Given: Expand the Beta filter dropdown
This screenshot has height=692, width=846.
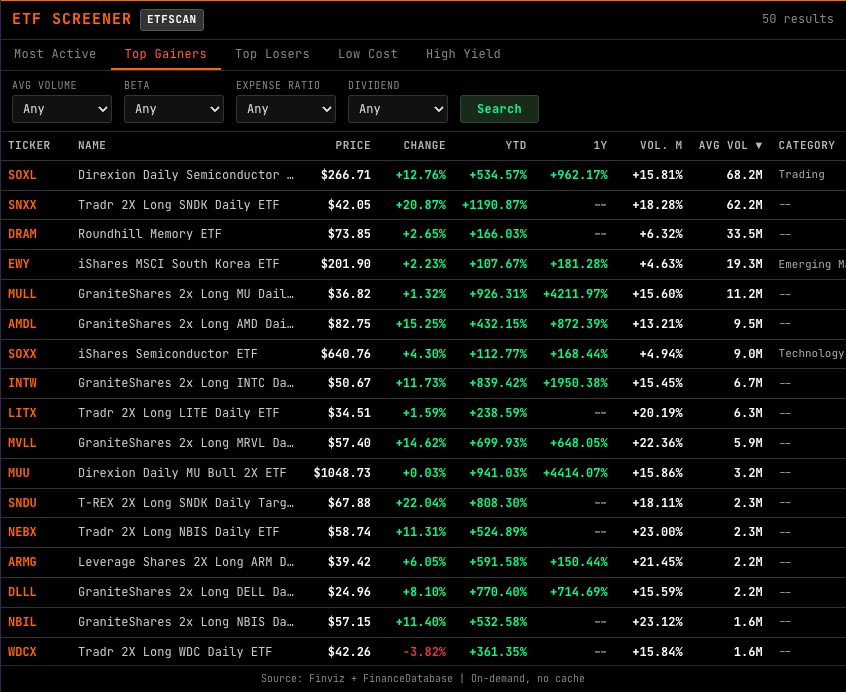Looking at the screenshot, I should point(174,109).
